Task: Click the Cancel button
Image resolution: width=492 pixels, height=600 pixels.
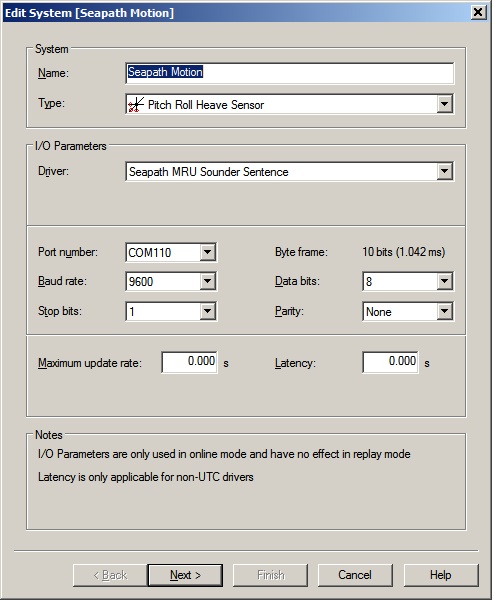Action: (x=355, y=575)
